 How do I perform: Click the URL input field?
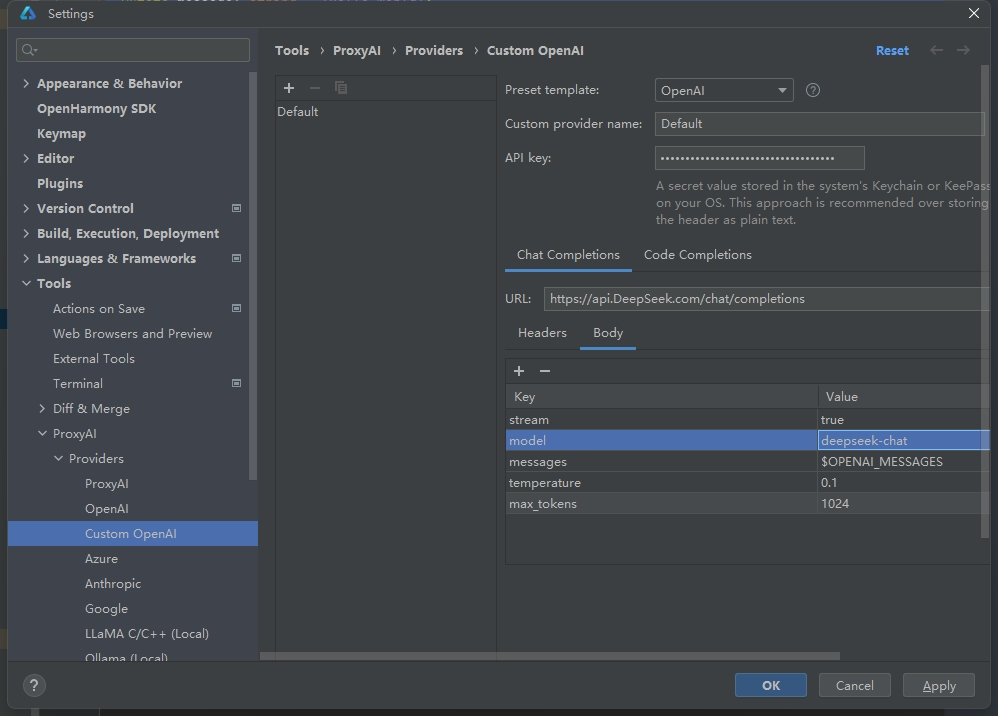765,299
